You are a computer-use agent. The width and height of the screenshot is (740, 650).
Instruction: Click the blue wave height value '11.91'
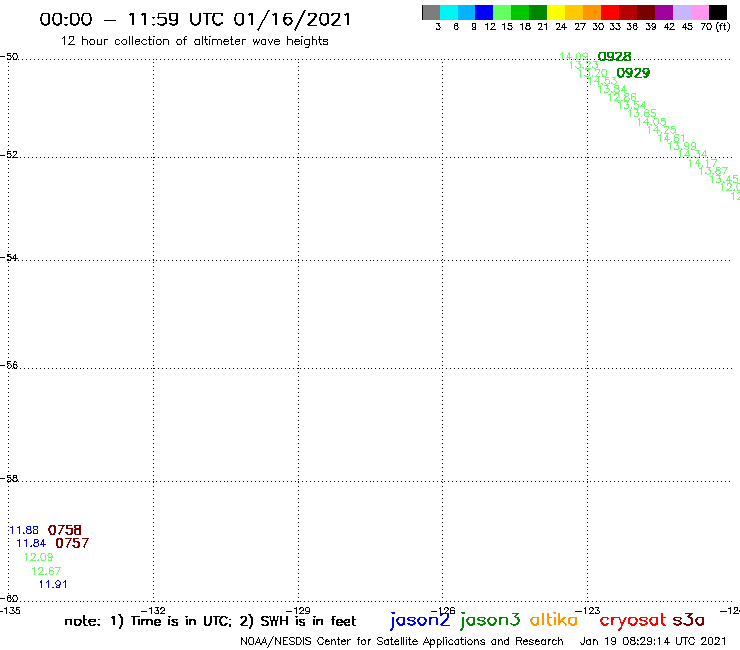coord(53,584)
